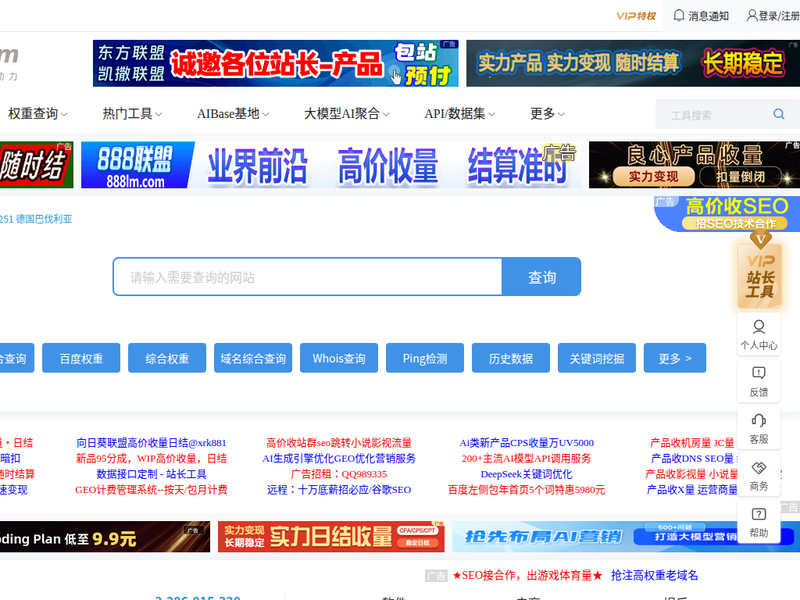Open the 良心产品收量 banner ad
The width and height of the screenshot is (800, 600).
click(694, 165)
